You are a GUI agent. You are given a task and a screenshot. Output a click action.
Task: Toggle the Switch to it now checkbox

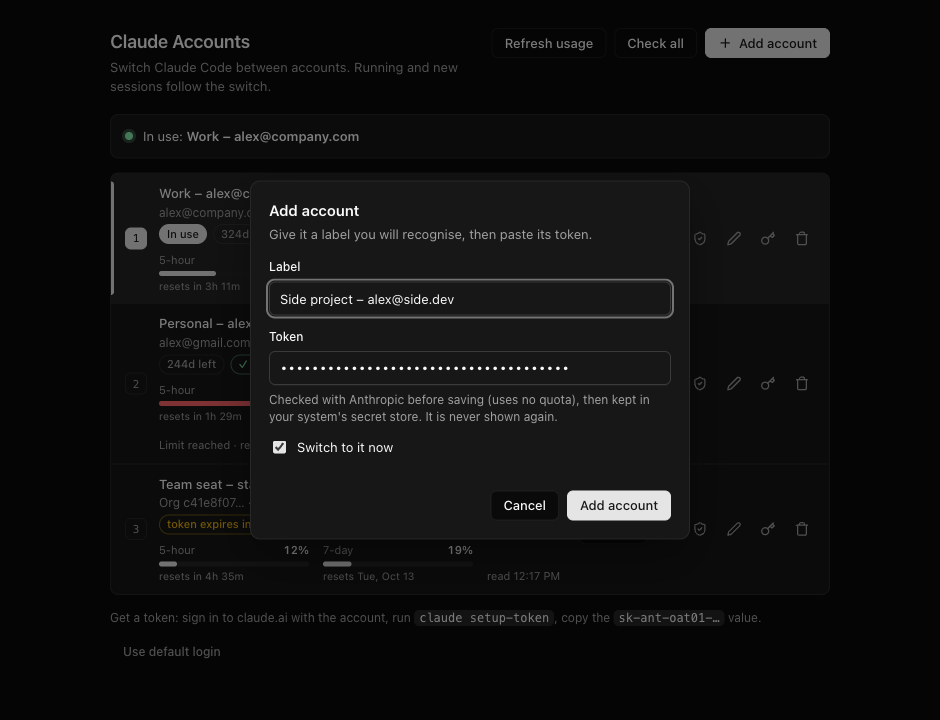[x=279, y=447]
